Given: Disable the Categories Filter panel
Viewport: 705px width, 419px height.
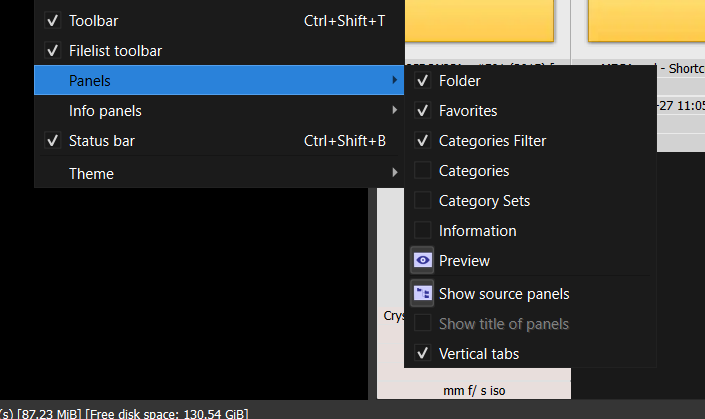Looking at the screenshot, I should click(x=422, y=141).
